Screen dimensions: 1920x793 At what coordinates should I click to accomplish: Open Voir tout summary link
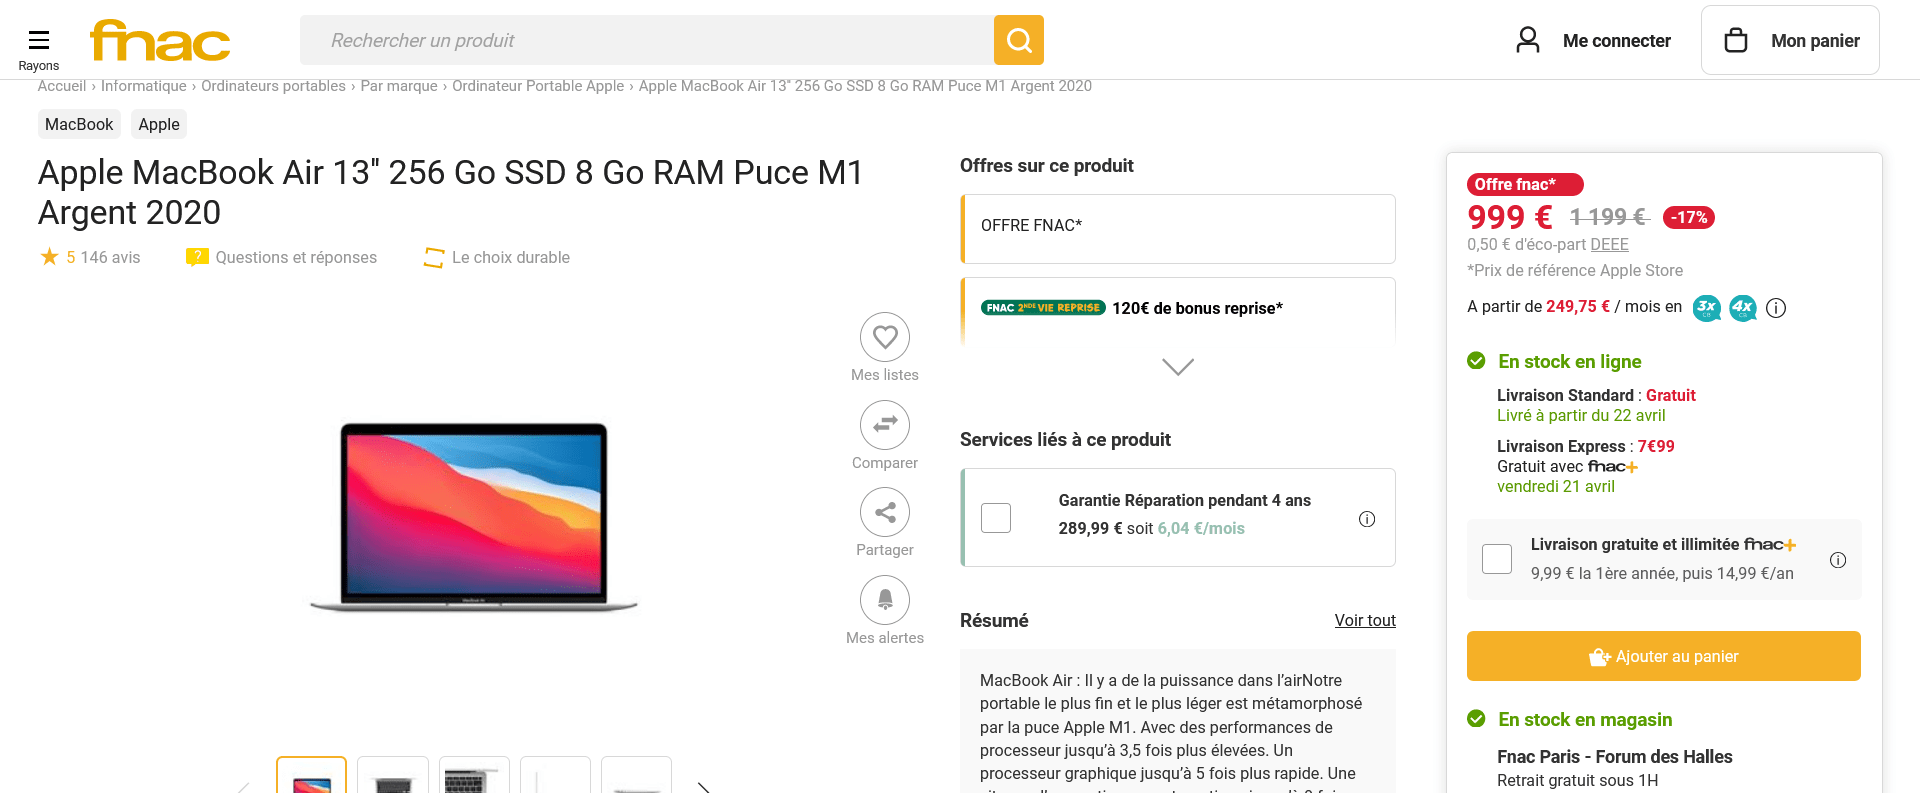tap(1365, 620)
